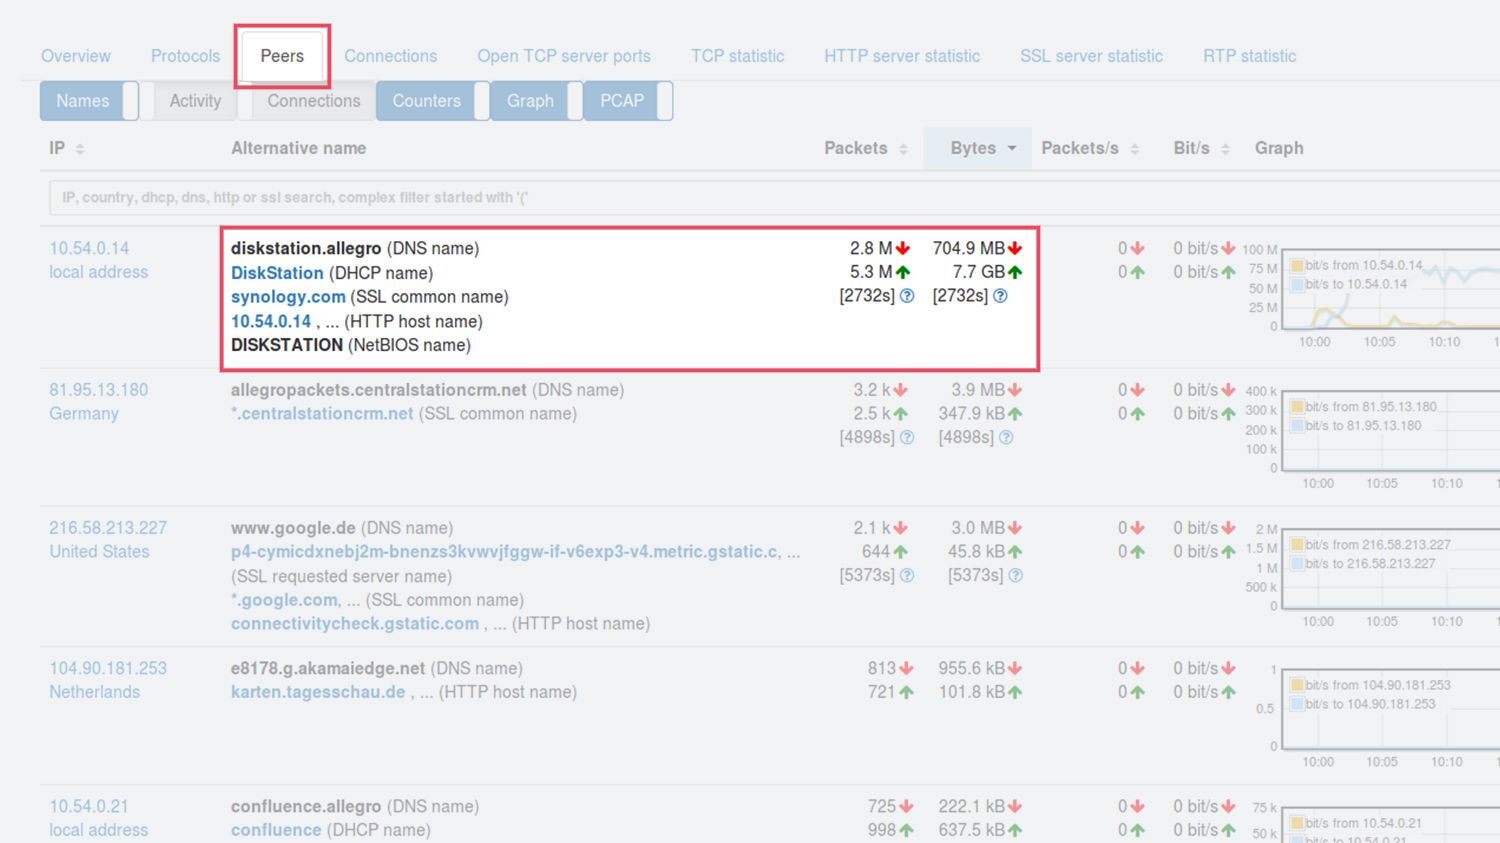Sort by IP column arrows icon
This screenshot has width=1500, height=843.
coord(80,149)
